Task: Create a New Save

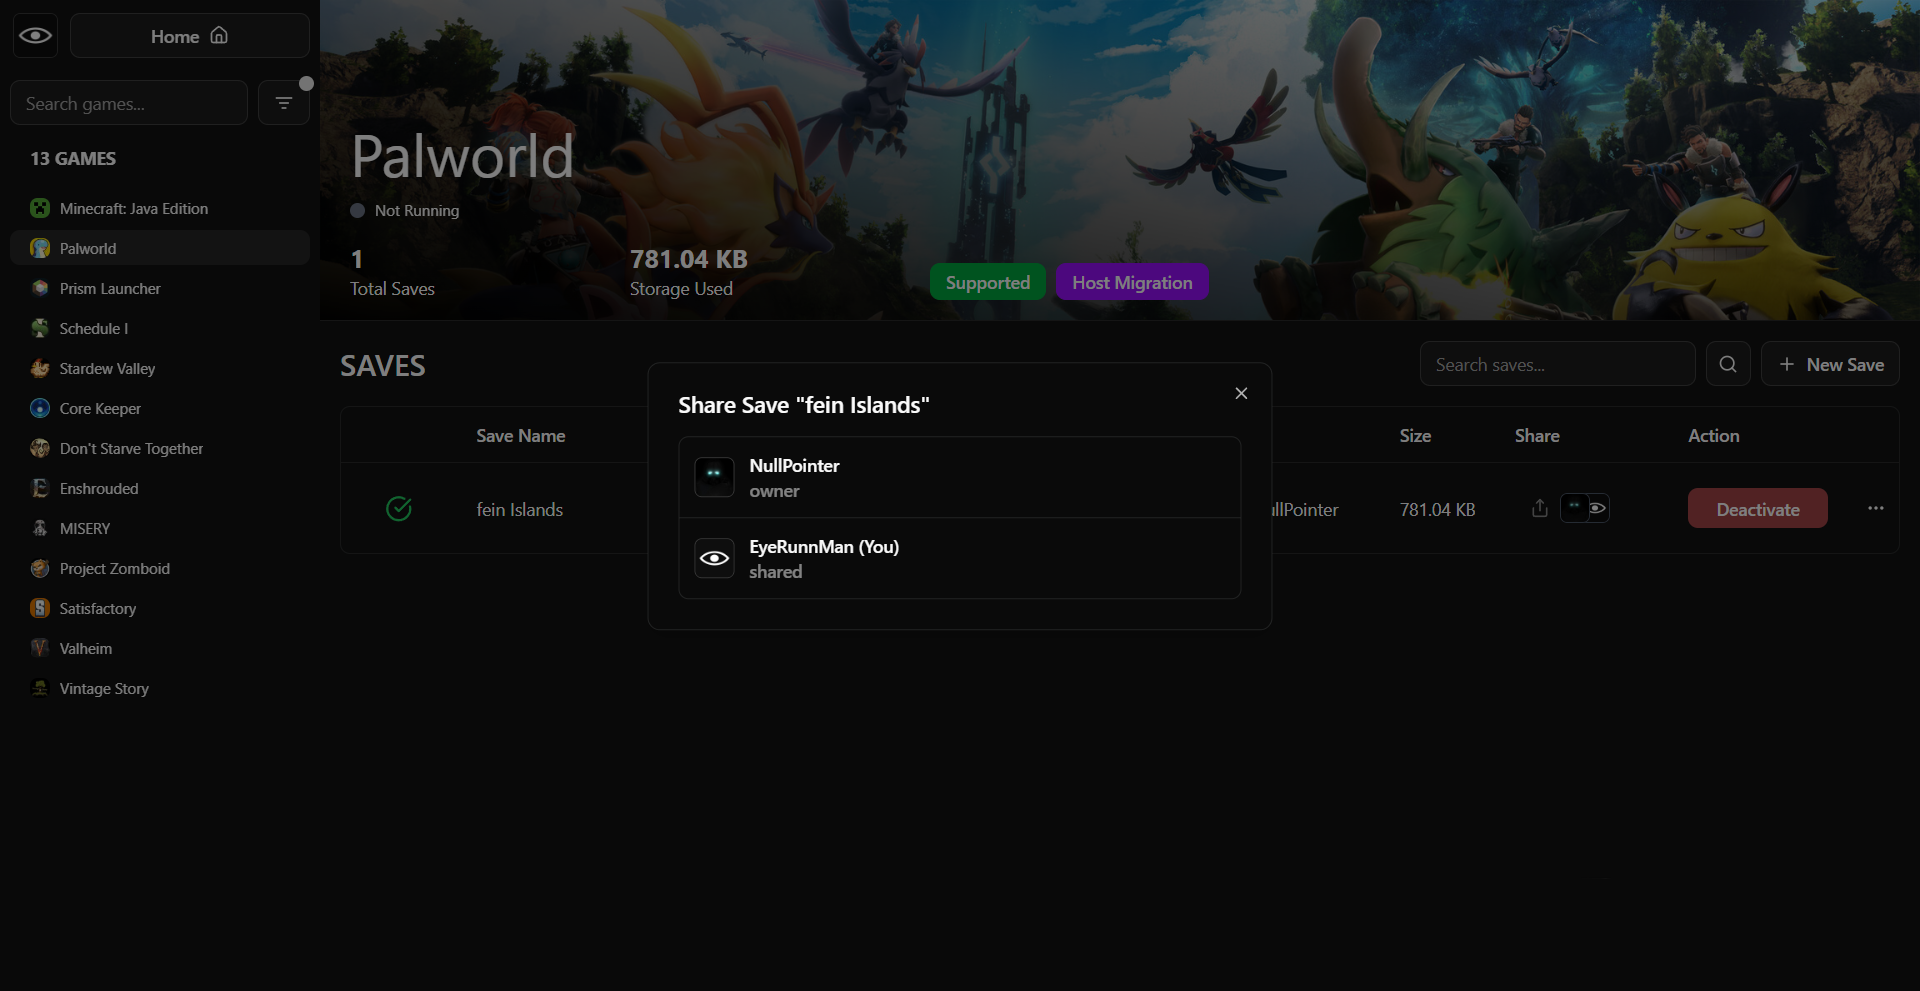Action: pyautogui.click(x=1830, y=364)
